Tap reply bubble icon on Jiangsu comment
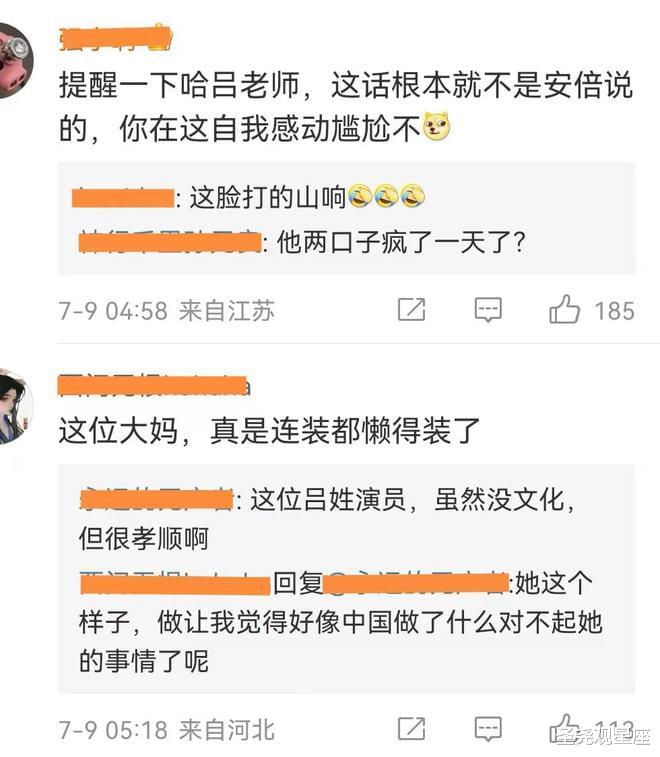The height and width of the screenshot is (757, 660). click(488, 310)
